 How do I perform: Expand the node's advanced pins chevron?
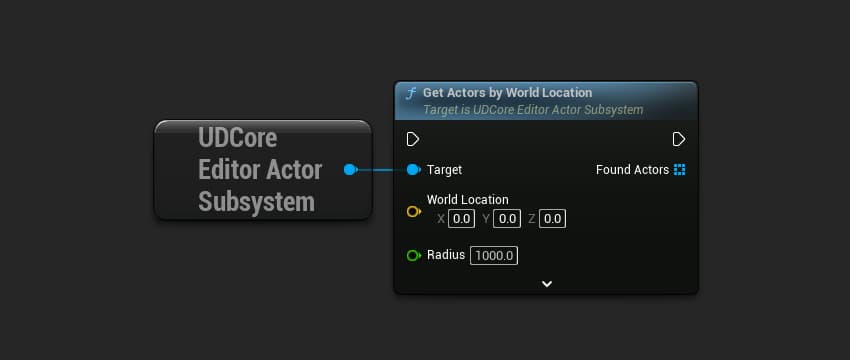[x=547, y=284]
